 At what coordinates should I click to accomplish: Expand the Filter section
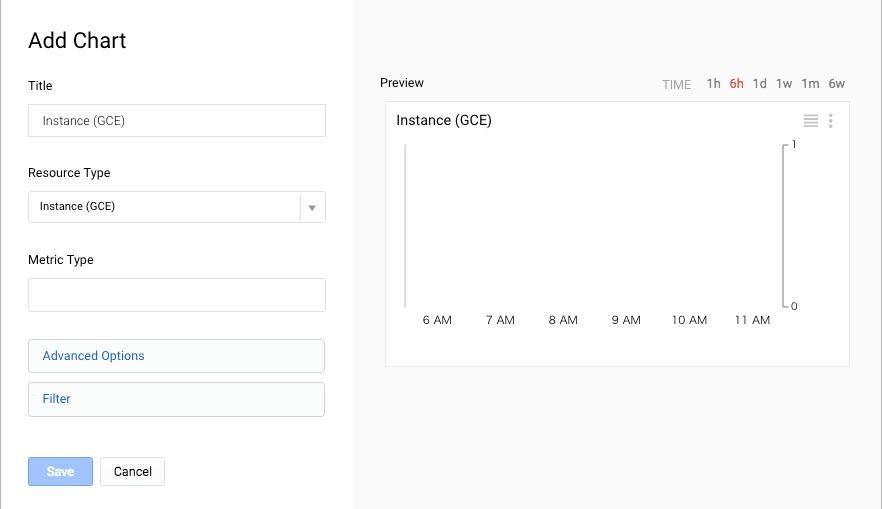pos(176,399)
